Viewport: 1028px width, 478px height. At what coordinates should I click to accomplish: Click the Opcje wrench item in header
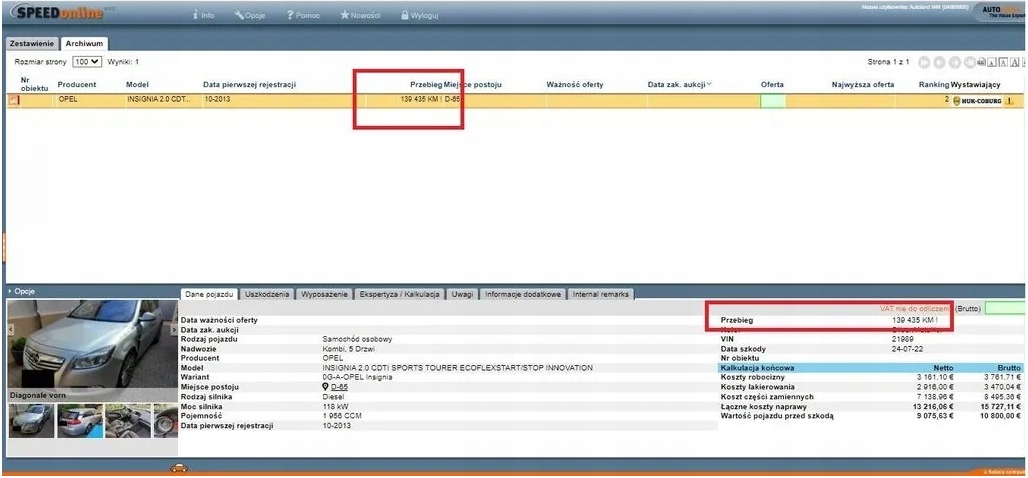click(x=249, y=16)
